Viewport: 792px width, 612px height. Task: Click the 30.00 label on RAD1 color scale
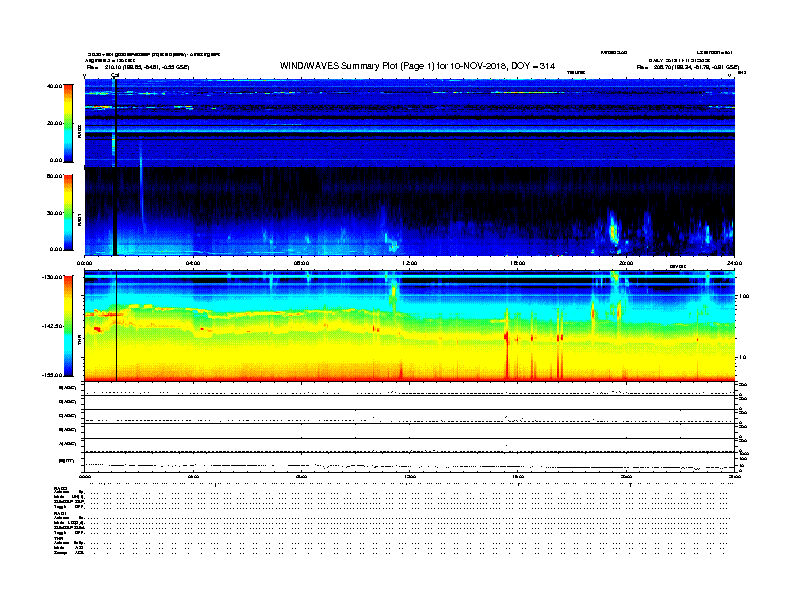(x=54, y=213)
